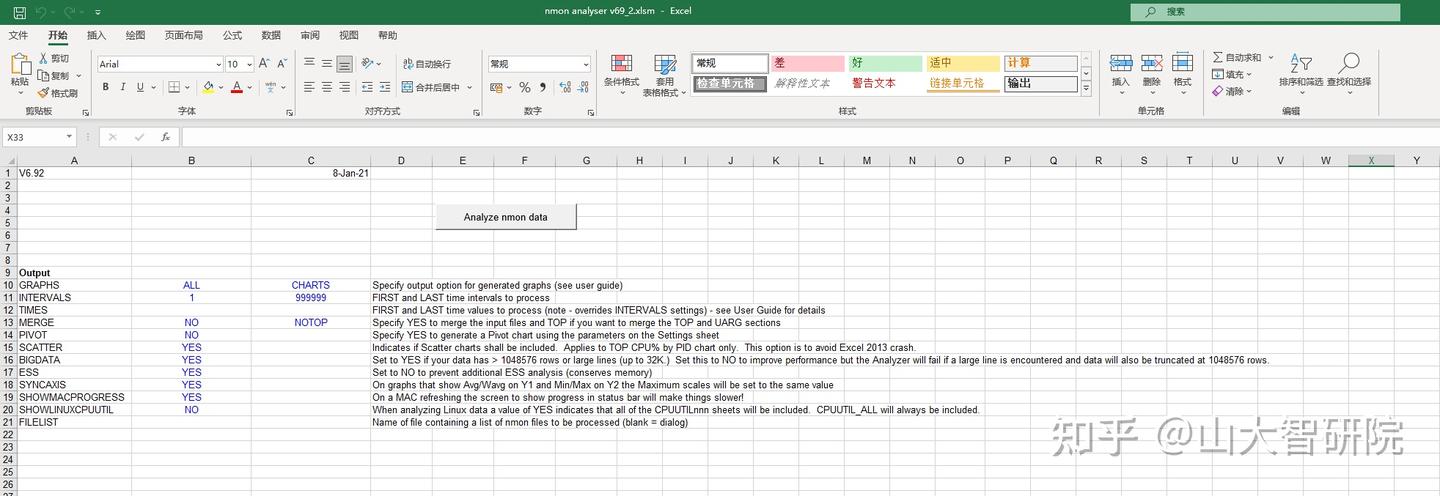Center cell text horizontally

tap(327, 87)
